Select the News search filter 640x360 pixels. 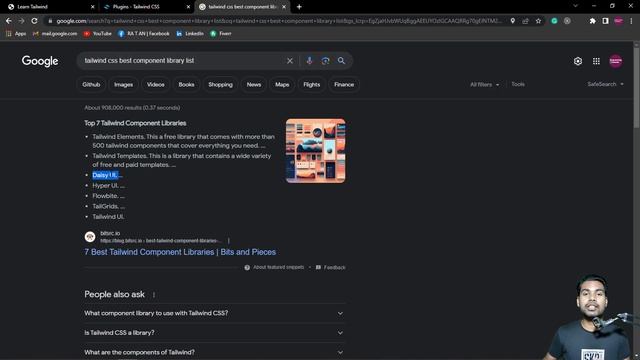click(x=253, y=84)
